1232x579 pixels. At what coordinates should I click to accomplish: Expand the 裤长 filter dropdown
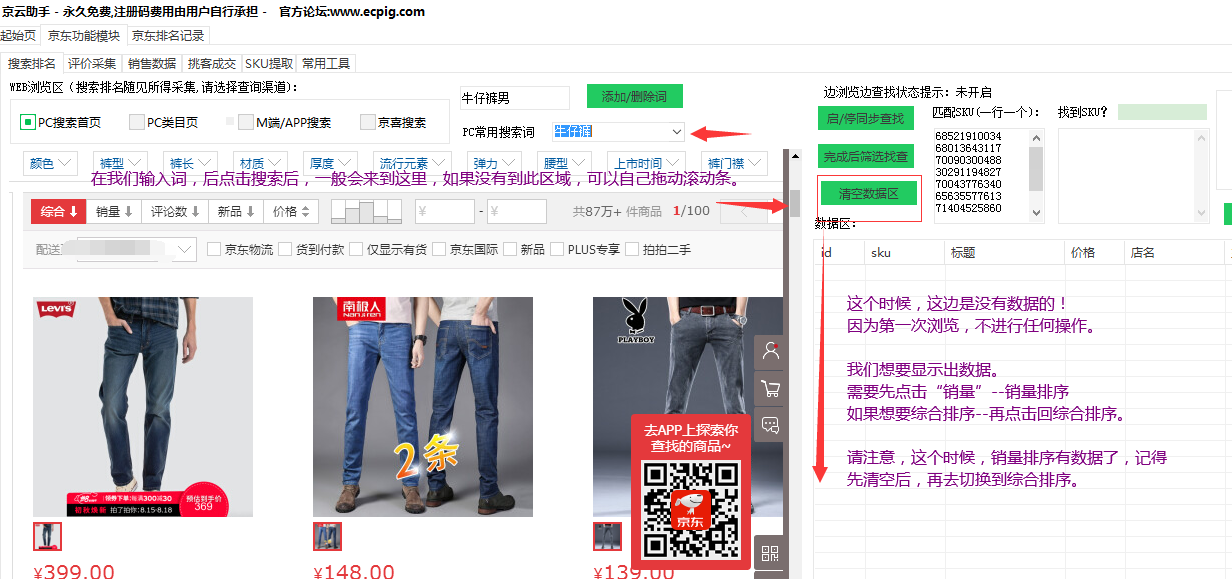(x=190, y=163)
